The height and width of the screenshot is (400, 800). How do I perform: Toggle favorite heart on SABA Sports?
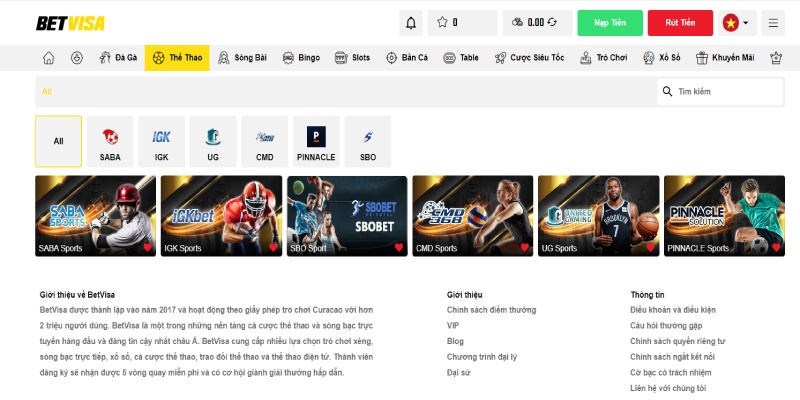coord(147,247)
